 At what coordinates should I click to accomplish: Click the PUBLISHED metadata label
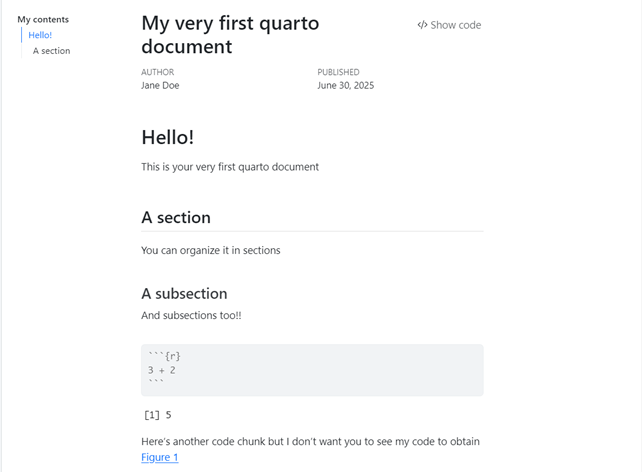coord(338,72)
